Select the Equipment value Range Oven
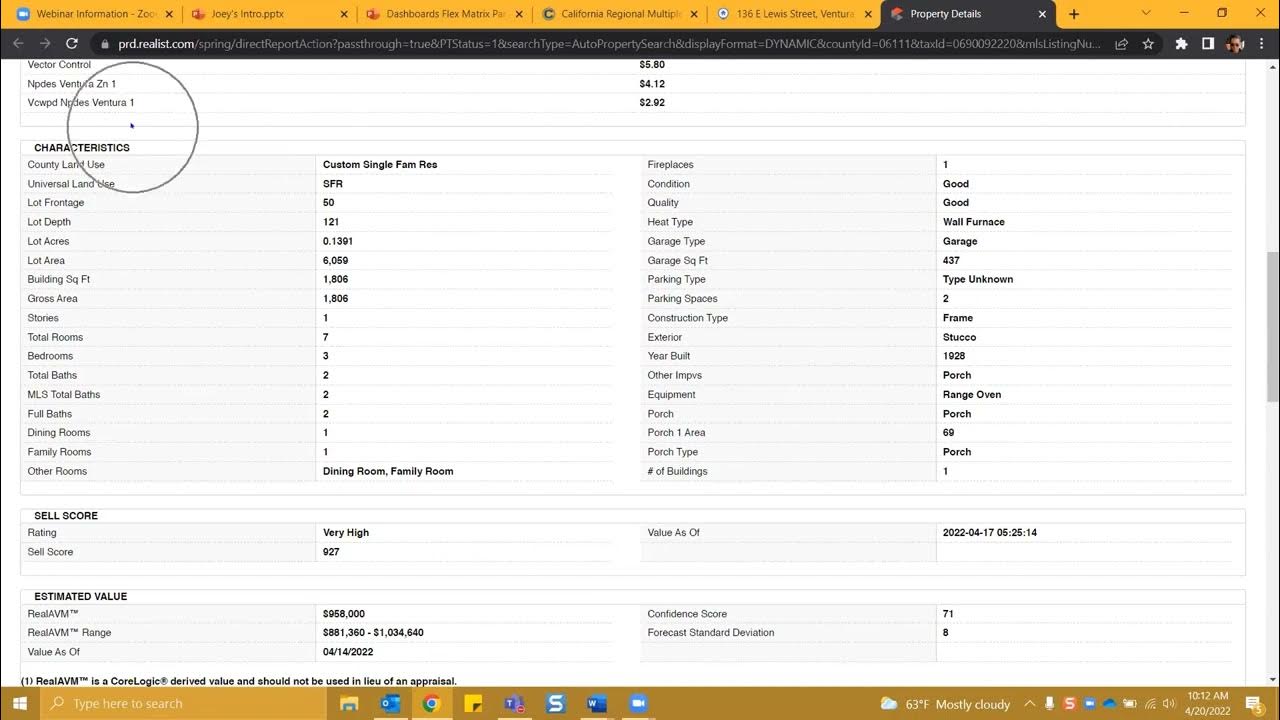 pyautogui.click(x=972, y=395)
